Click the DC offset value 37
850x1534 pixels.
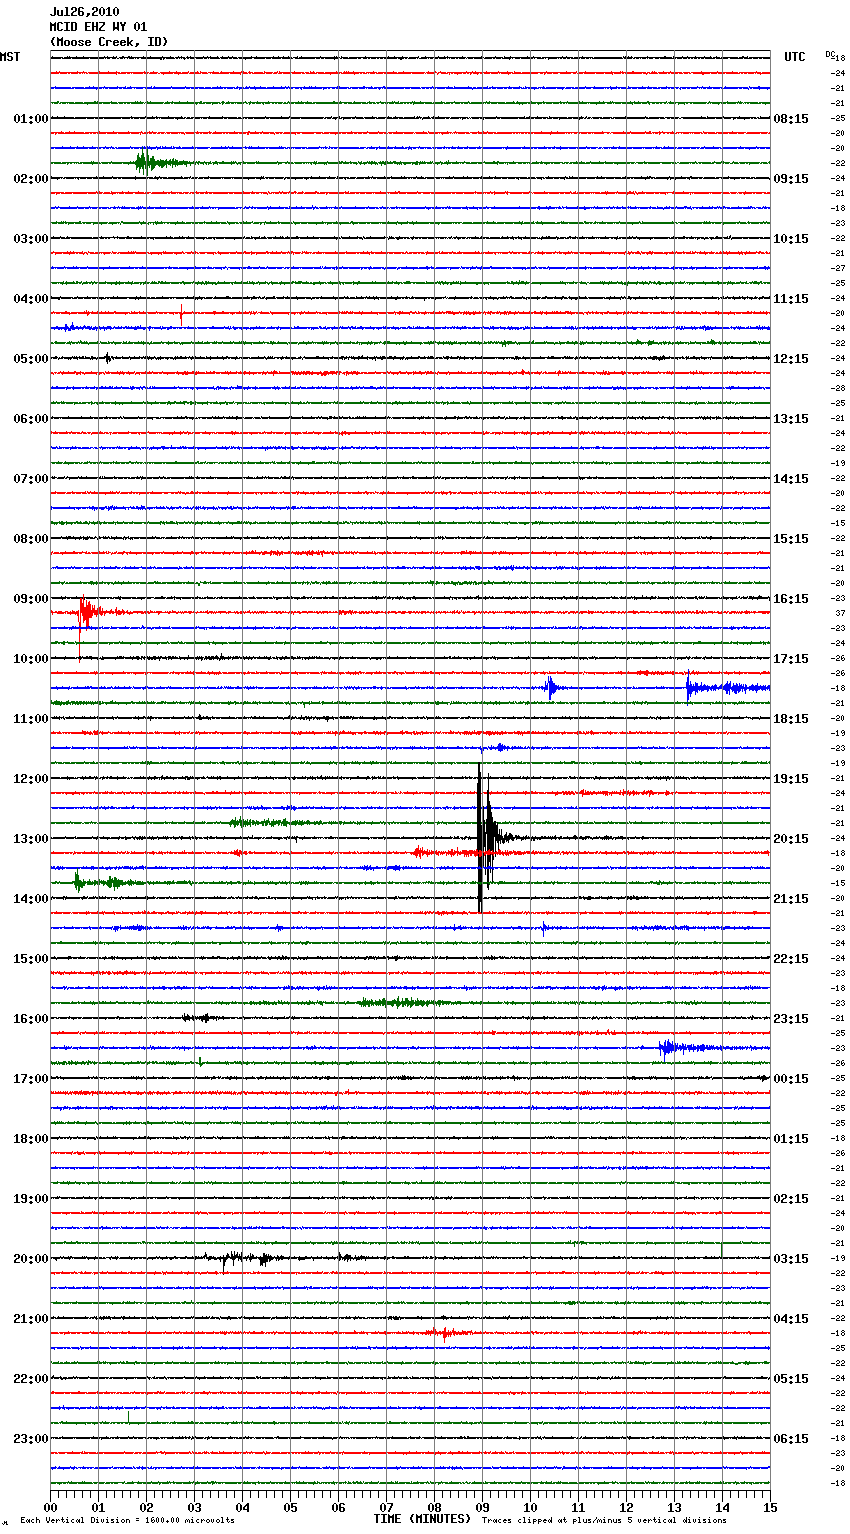pyautogui.click(x=840, y=613)
